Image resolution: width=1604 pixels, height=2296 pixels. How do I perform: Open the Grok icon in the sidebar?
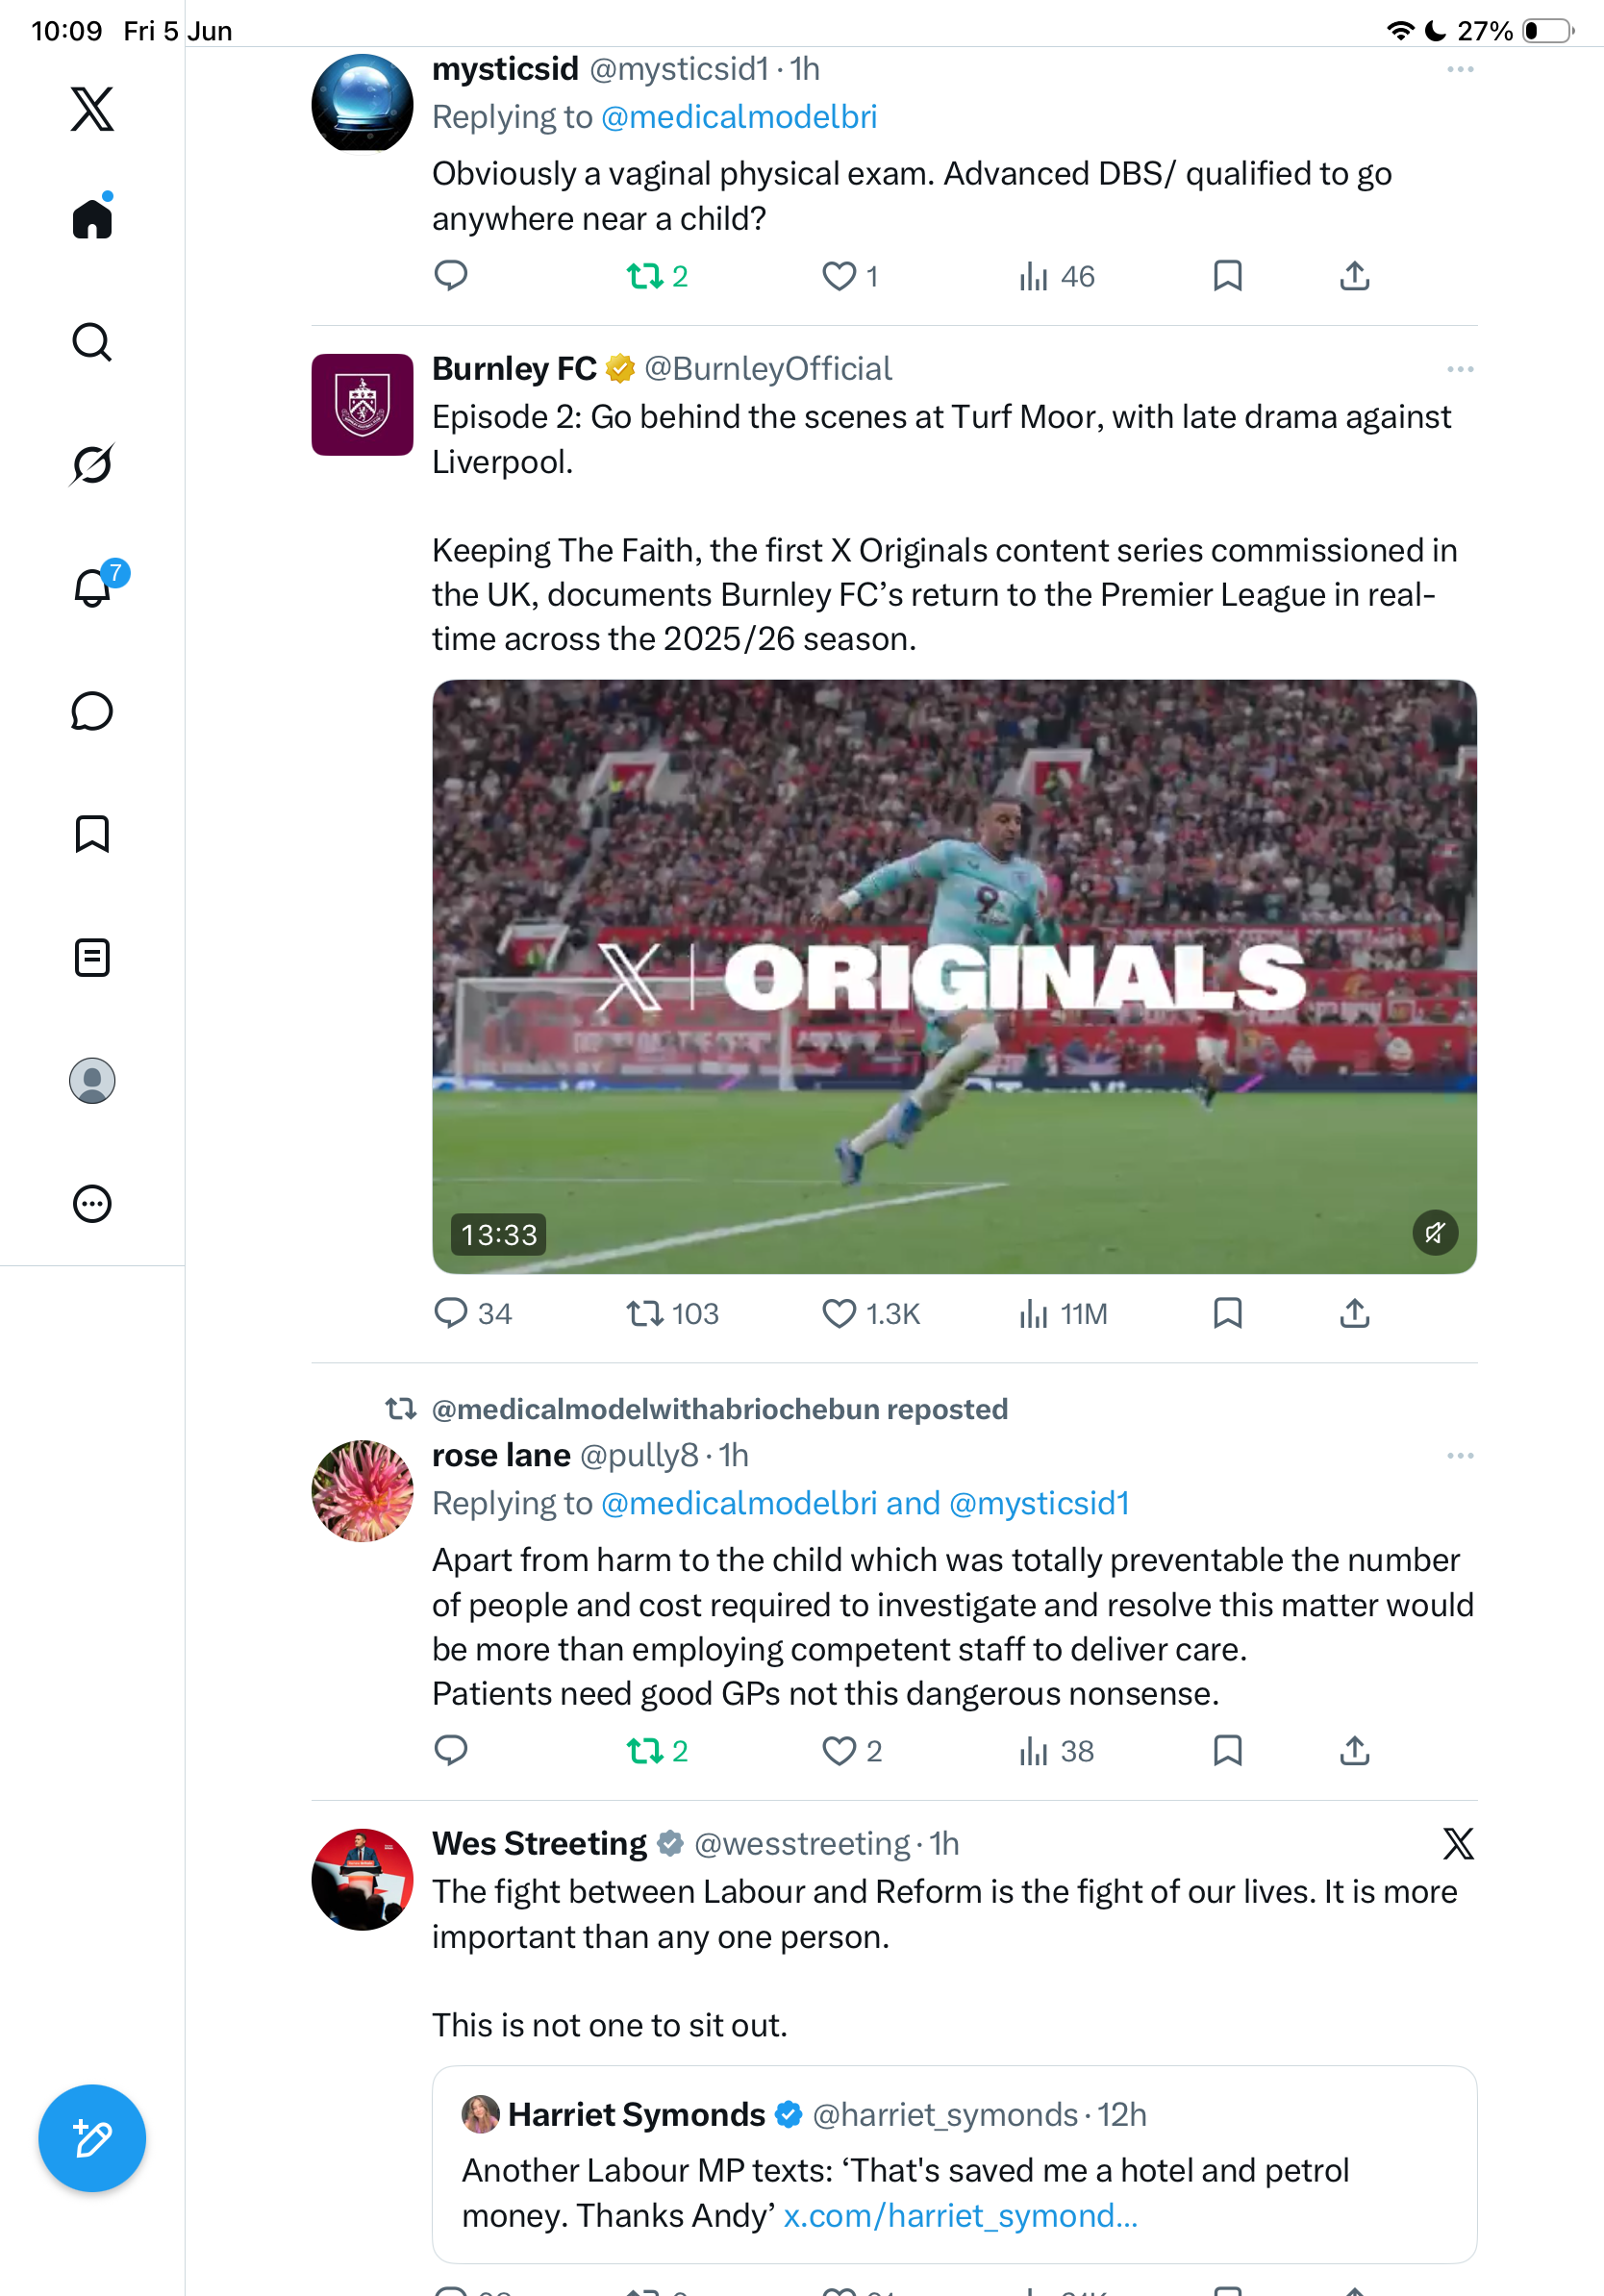point(92,464)
